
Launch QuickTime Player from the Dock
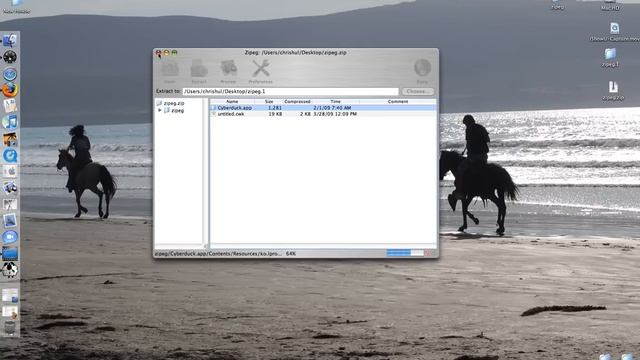10,156
